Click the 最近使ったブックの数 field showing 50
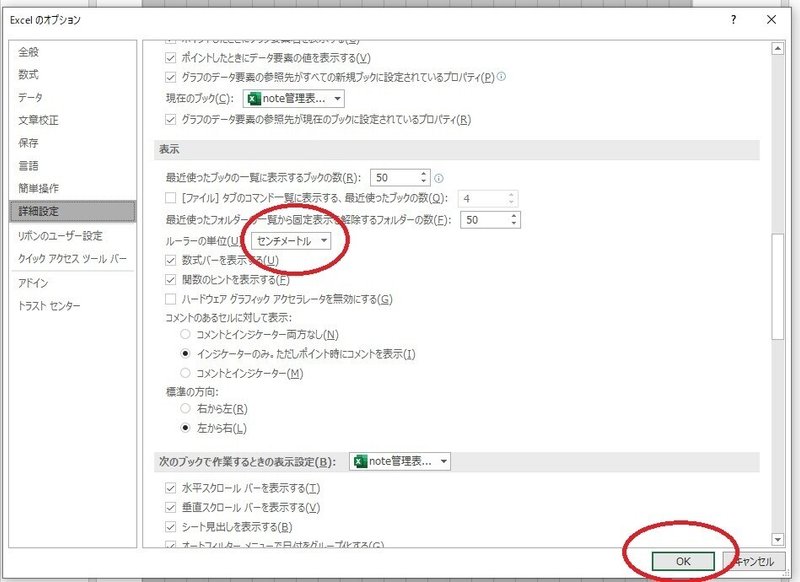 394,178
